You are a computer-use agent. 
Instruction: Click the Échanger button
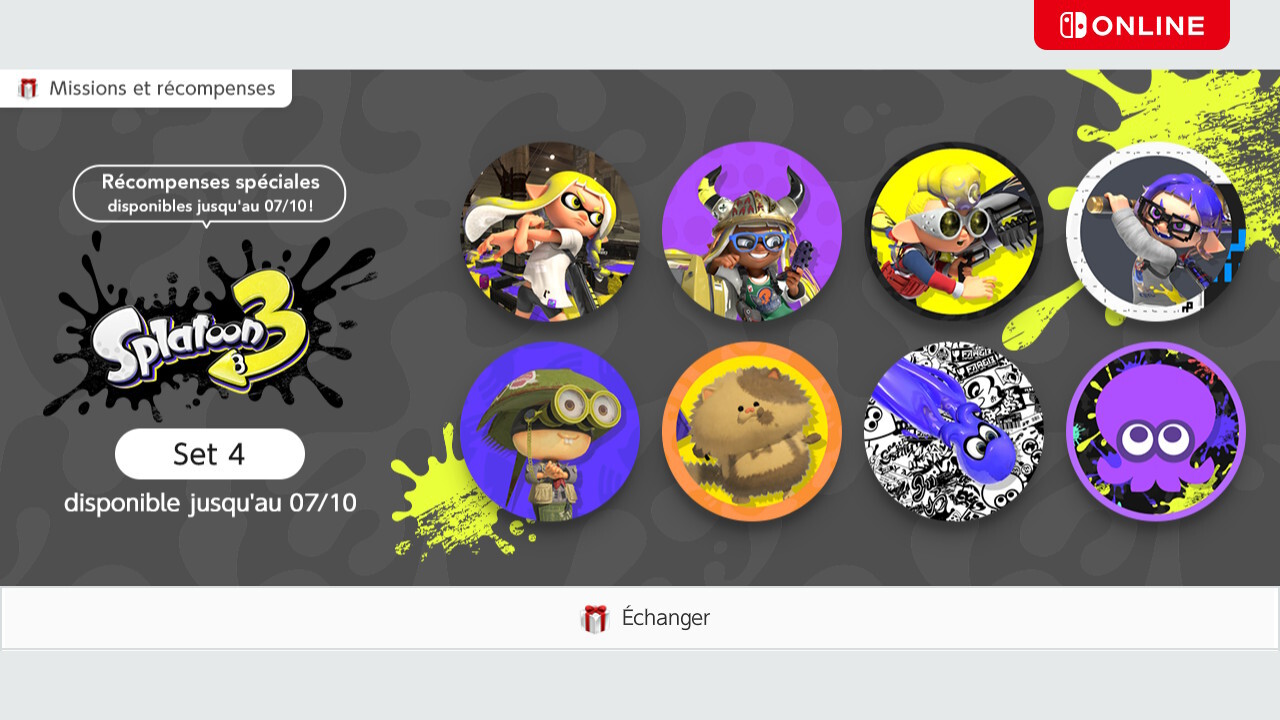(x=640, y=618)
